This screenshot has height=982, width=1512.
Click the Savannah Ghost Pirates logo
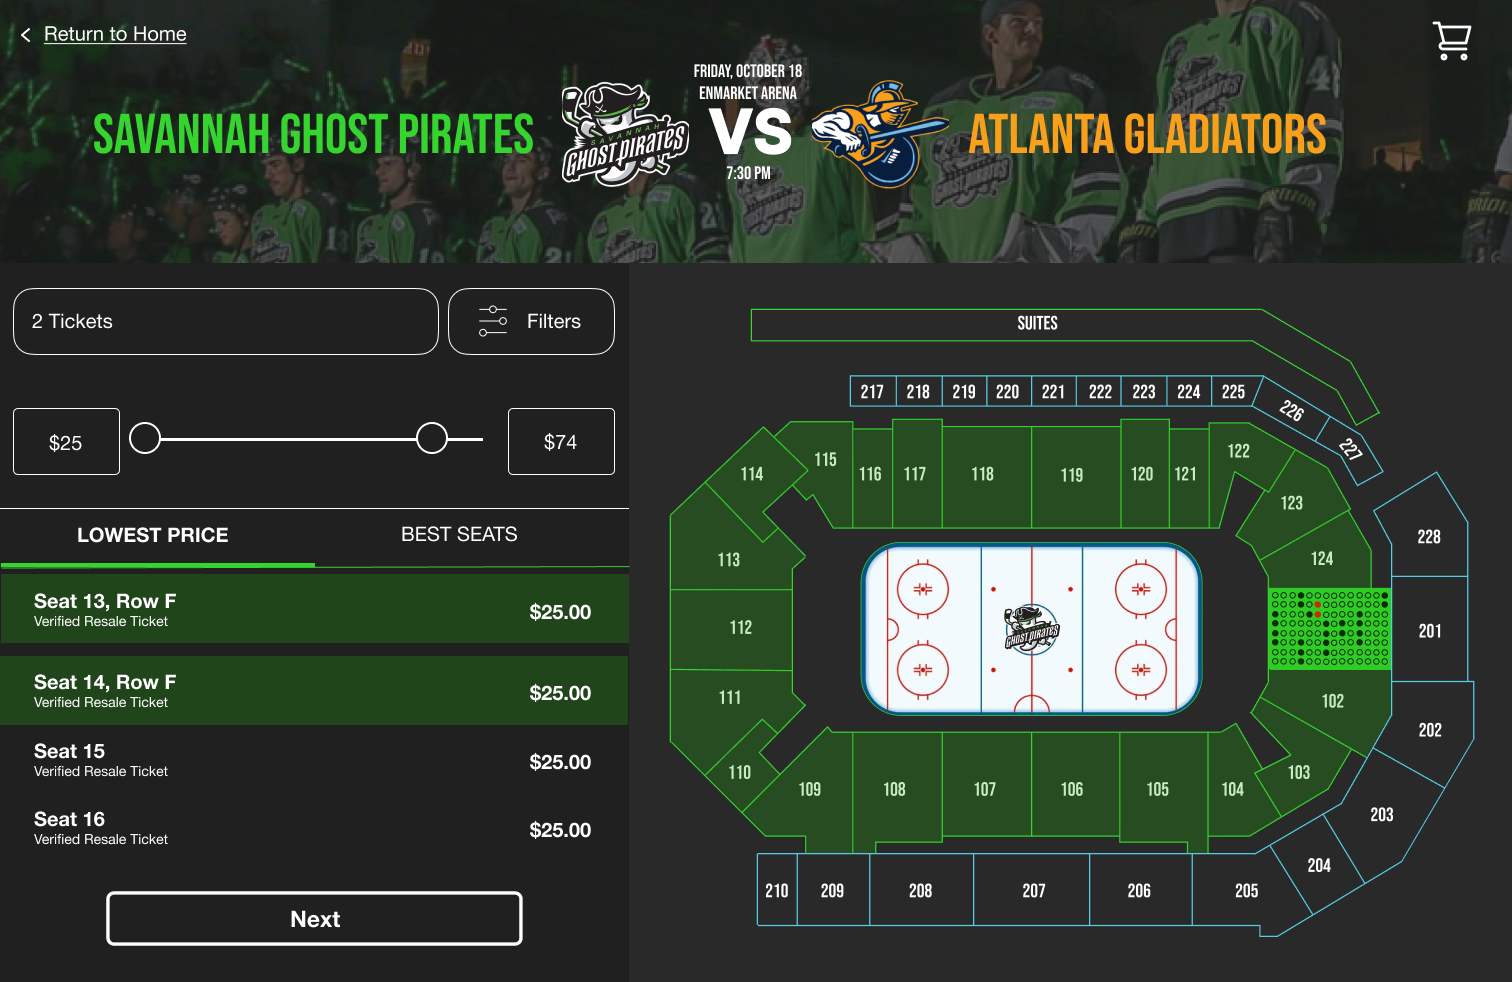625,134
